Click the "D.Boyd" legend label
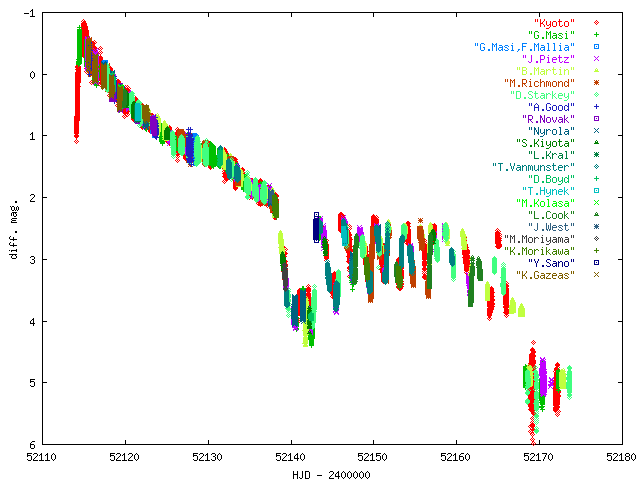This screenshot has height=480, width=640. click(551, 179)
